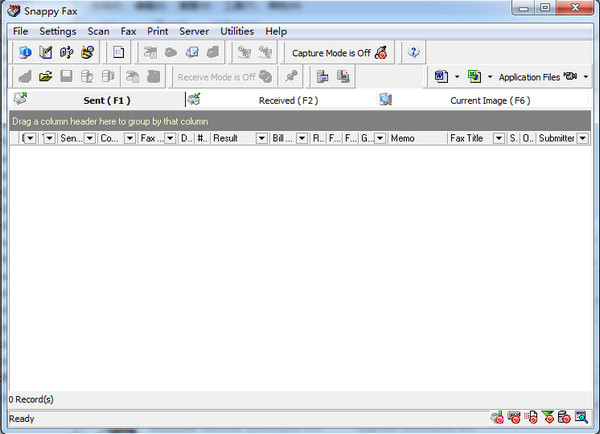600x434 pixels.
Task: Click the computer with blue screen toolbar icon
Action: point(323,76)
